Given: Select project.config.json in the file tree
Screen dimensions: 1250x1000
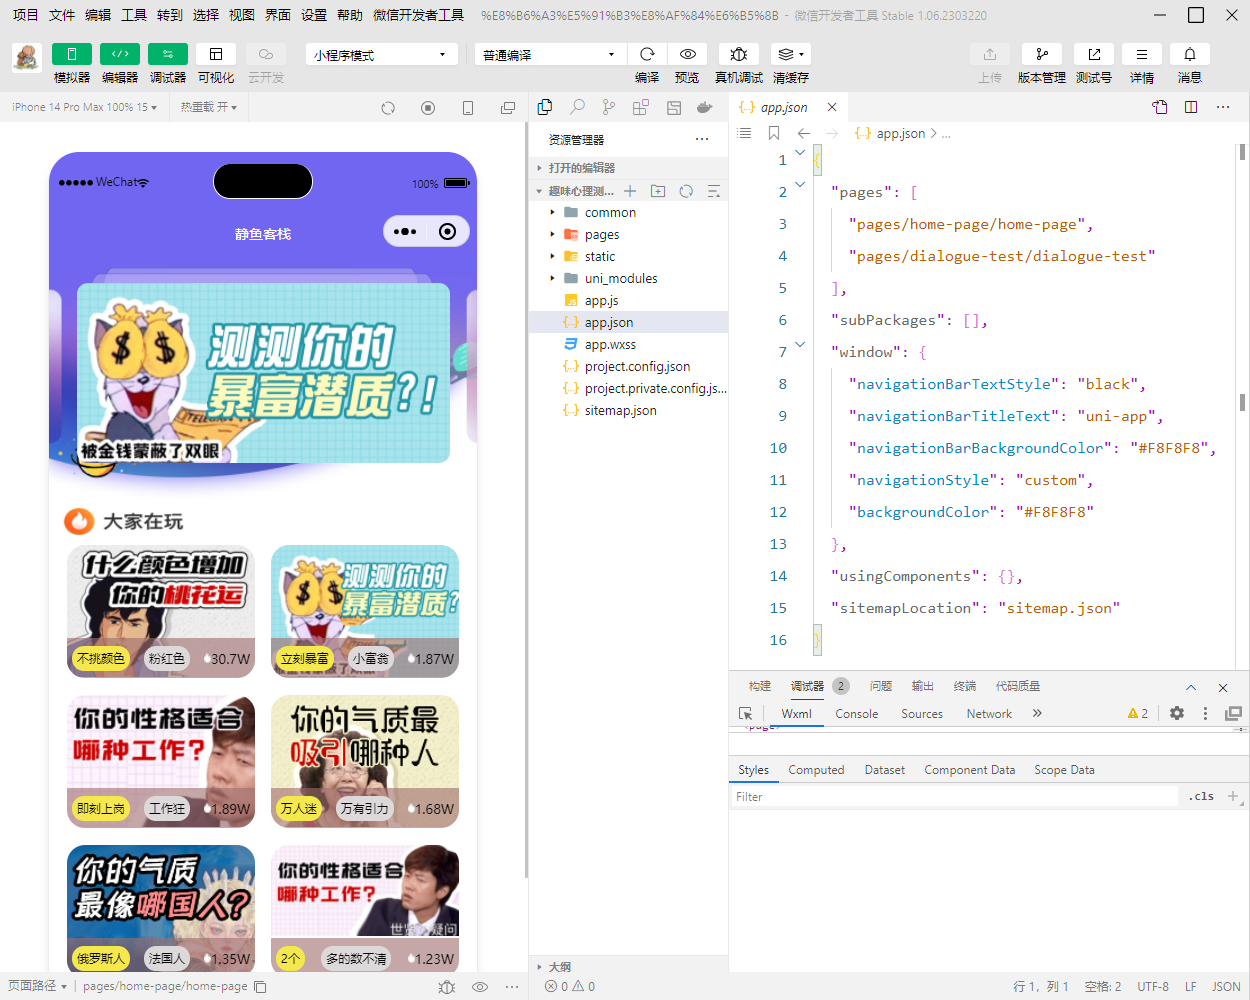Looking at the screenshot, I should (x=637, y=367).
